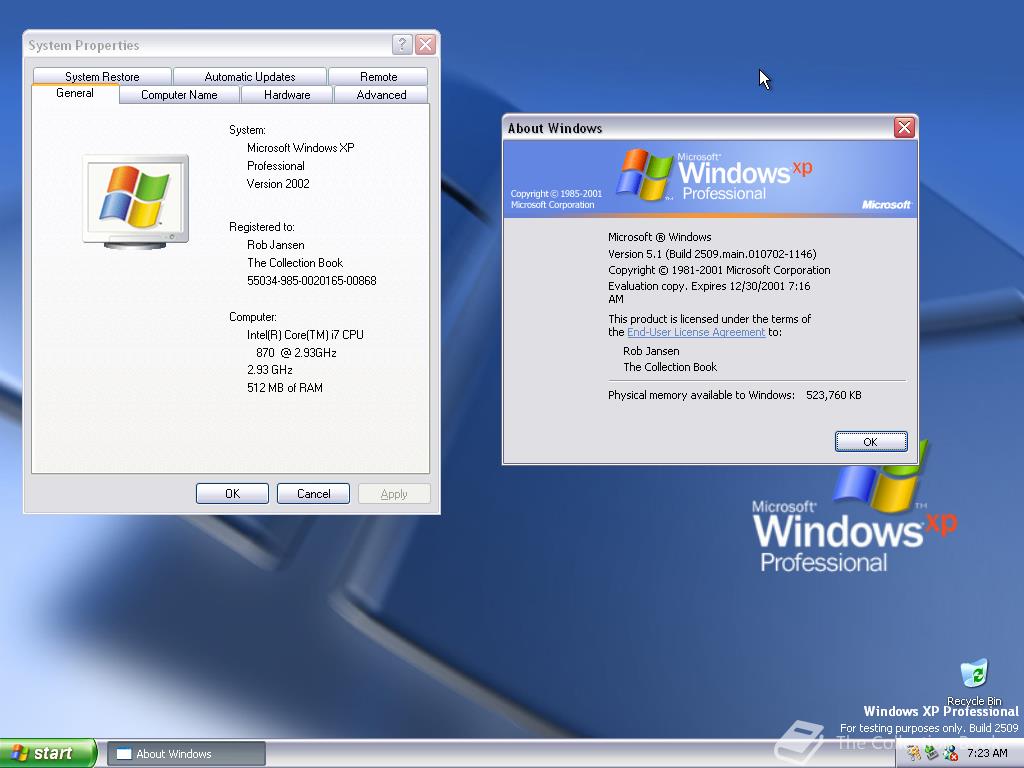The width and height of the screenshot is (1024, 768).
Task: Cancel the System Properties dialog
Action: click(x=313, y=494)
